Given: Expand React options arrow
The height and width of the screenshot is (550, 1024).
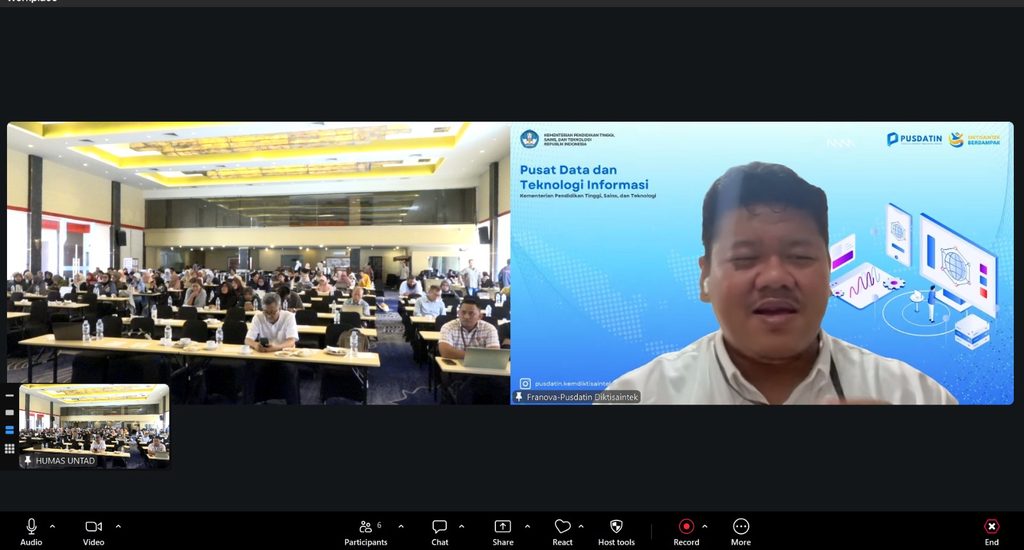Looking at the screenshot, I should 581,526.
